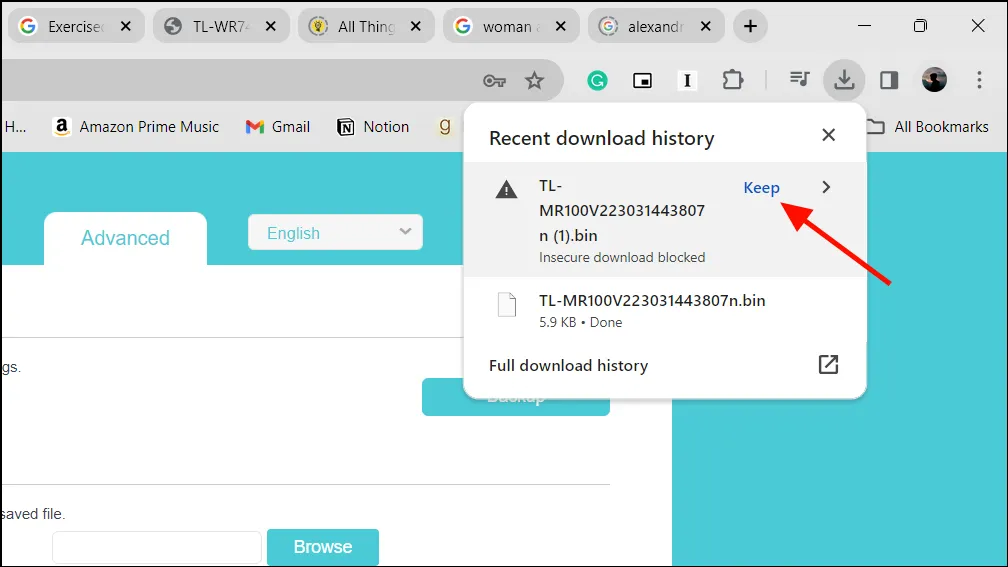1008x567 pixels.
Task: Click the file path input field
Action: tap(157, 548)
